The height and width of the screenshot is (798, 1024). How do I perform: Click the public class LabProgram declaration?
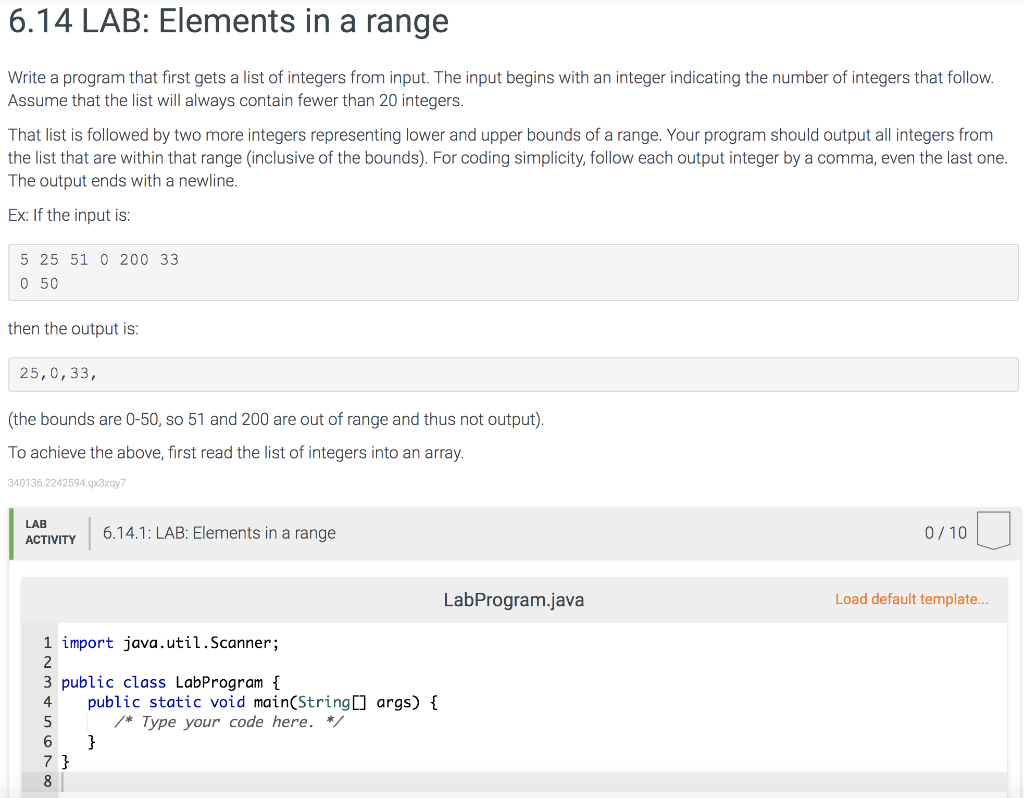[170, 682]
